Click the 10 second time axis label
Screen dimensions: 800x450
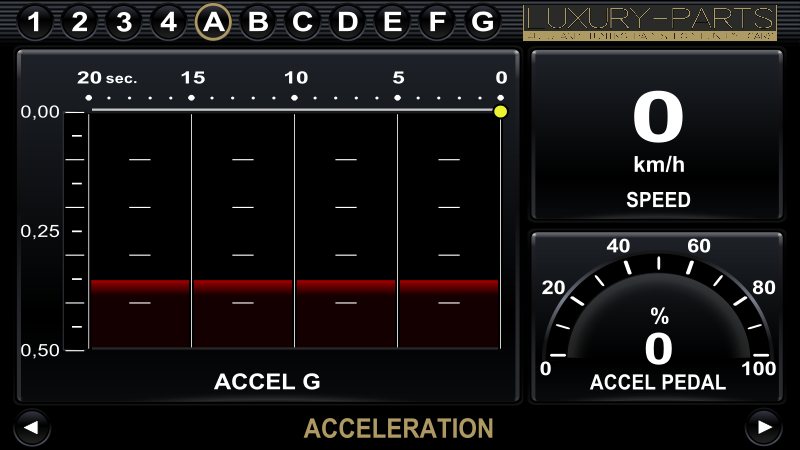pos(296,78)
